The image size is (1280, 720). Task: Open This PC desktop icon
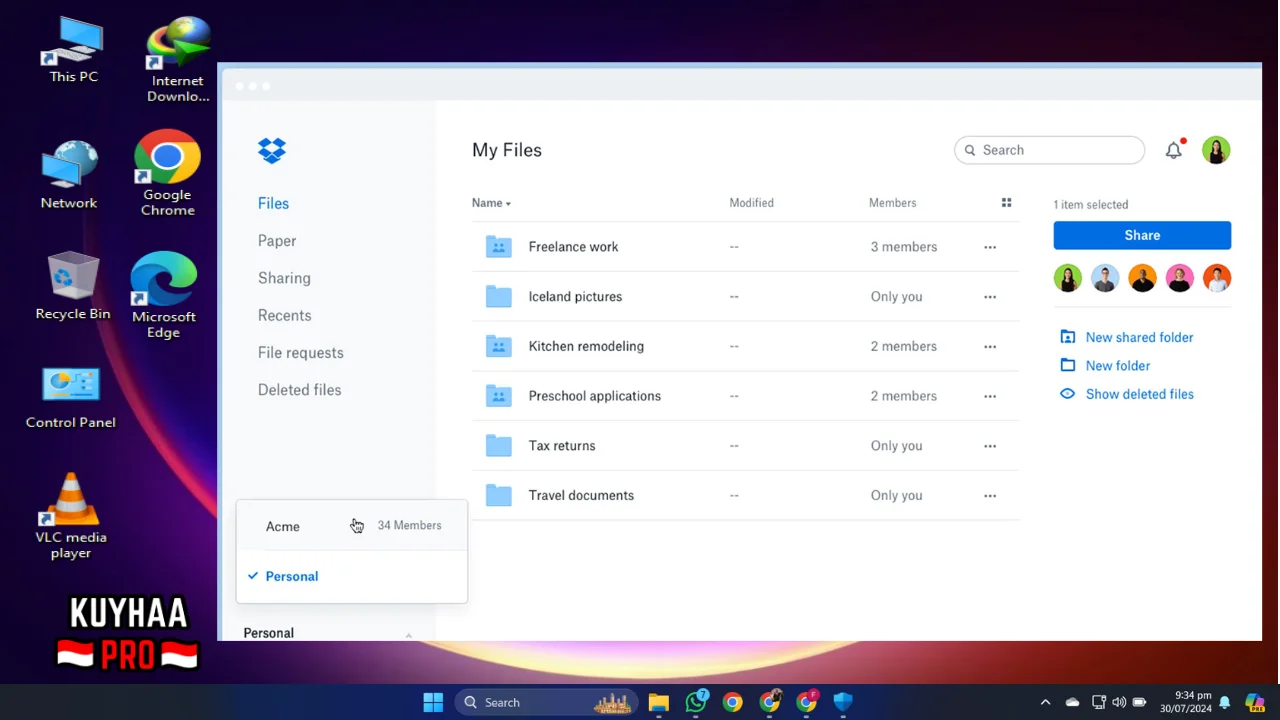click(x=74, y=50)
